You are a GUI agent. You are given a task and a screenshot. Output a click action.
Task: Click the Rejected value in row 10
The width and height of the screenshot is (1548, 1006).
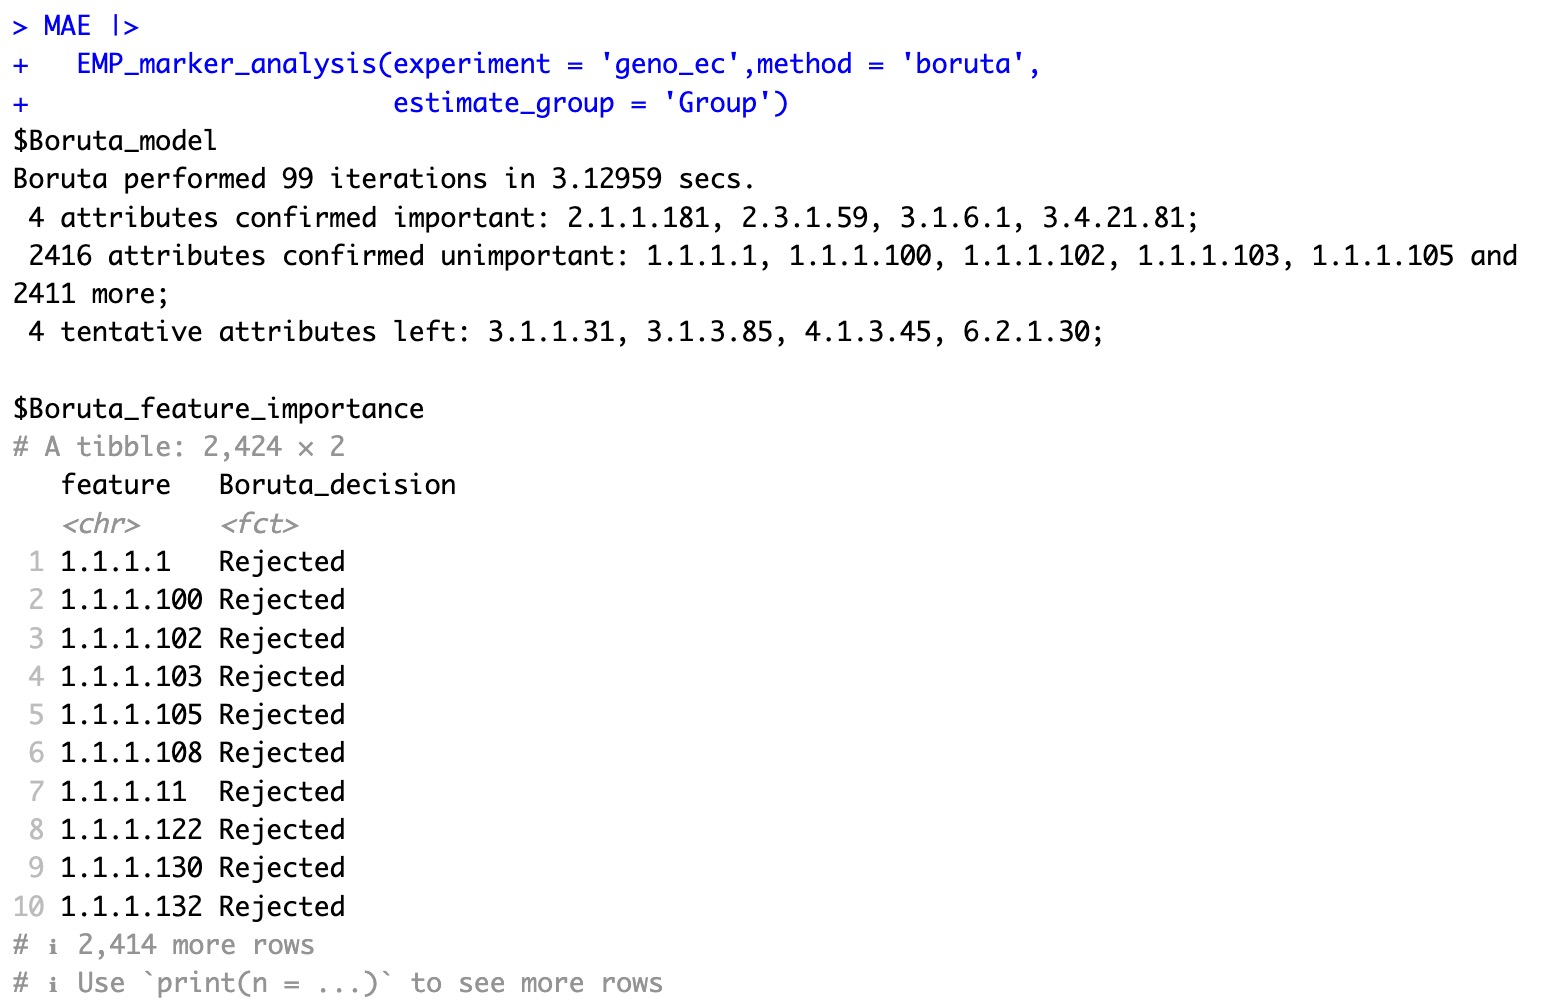281,907
